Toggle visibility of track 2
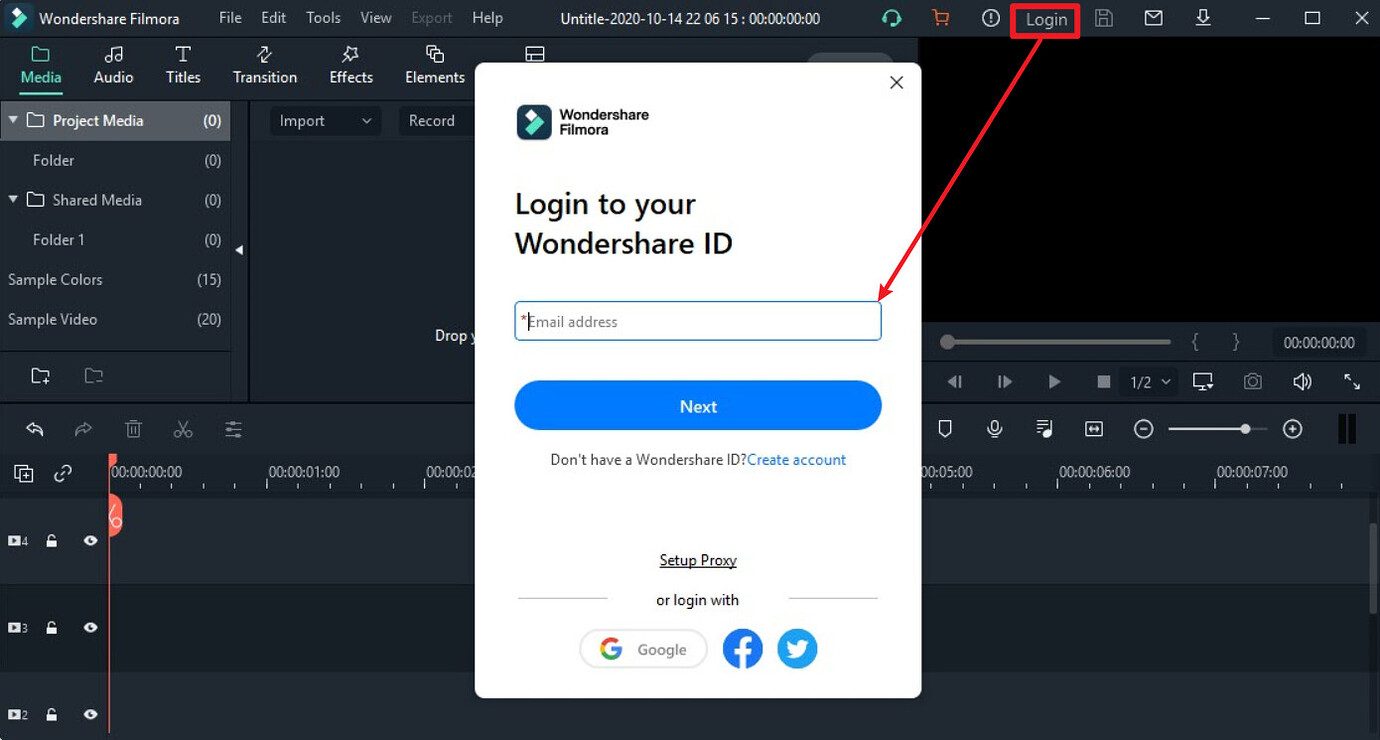The width and height of the screenshot is (1380, 740). pyautogui.click(x=90, y=714)
